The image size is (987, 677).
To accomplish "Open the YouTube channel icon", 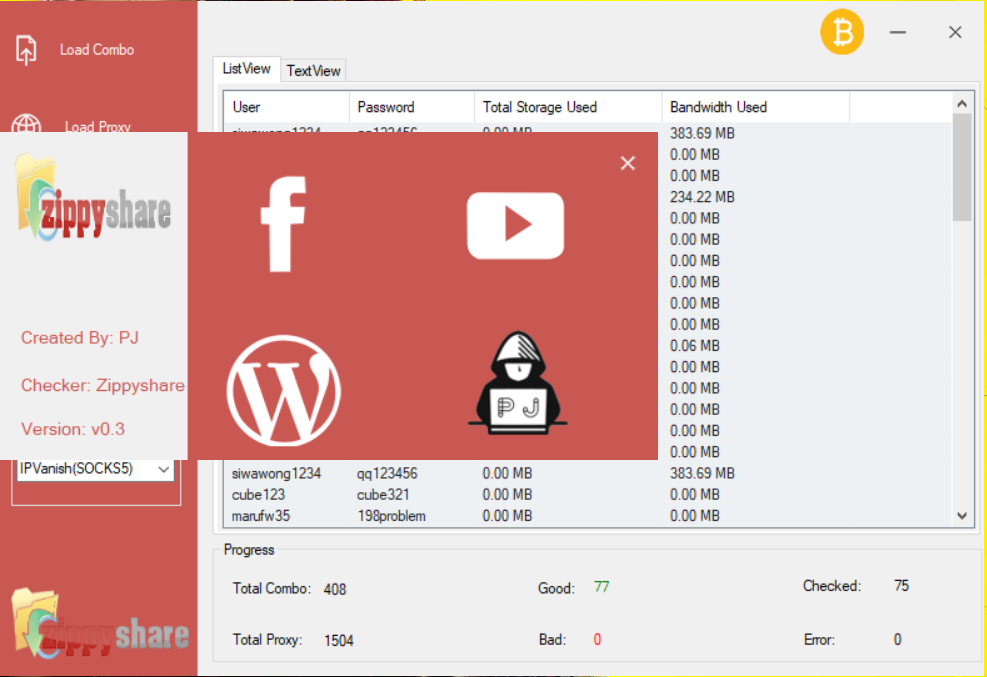I will coord(515,225).
